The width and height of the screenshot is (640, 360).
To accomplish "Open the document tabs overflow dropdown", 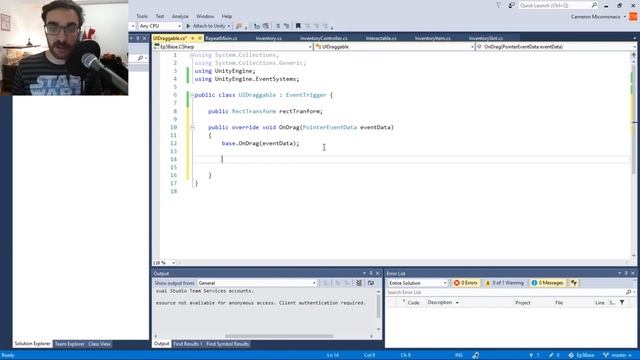I will click(x=634, y=38).
